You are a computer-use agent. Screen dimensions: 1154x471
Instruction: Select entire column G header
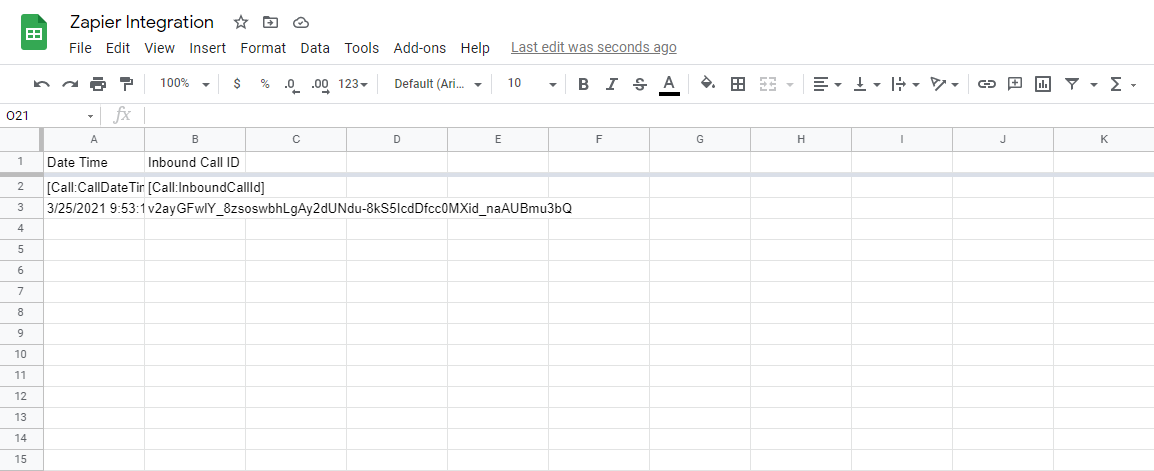700,139
